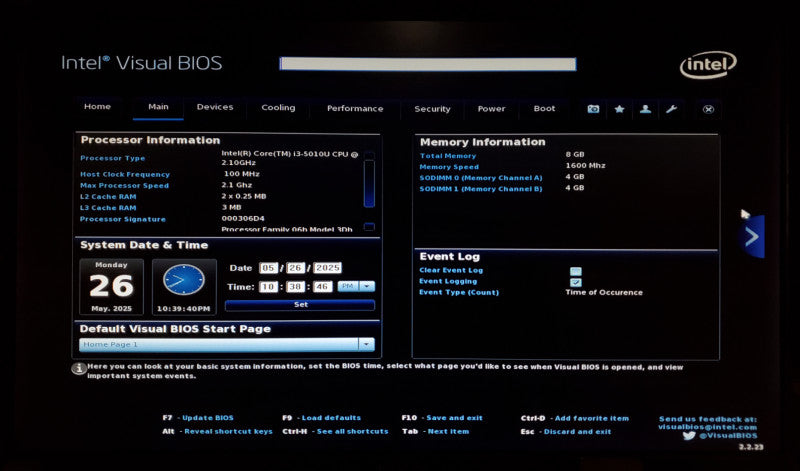Click the Intel logo
The width and height of the screenshot is (800, 471).
pos(708,64)
